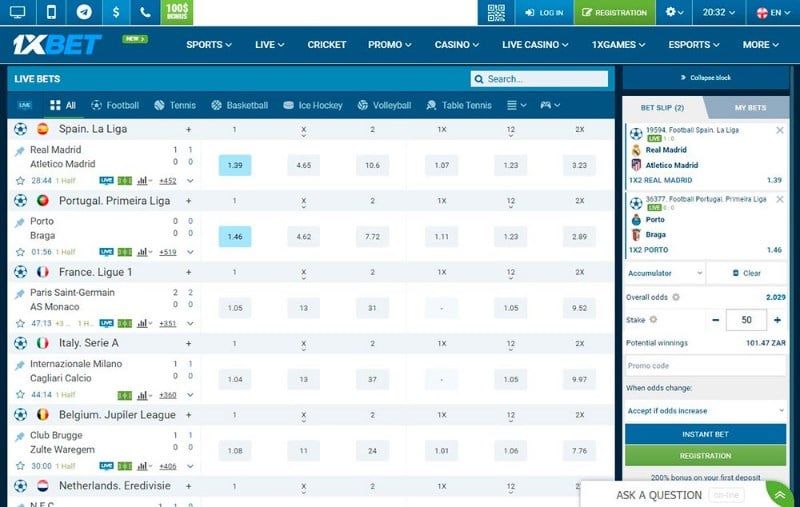Open the 20:32 time zone dropdown
Screen dimensions: 800x507
point(718,12)
